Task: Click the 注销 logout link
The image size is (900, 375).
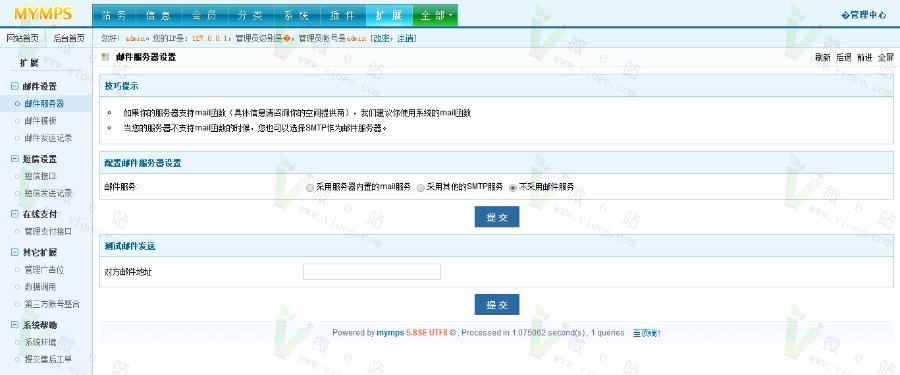Action: pos(405,38)
